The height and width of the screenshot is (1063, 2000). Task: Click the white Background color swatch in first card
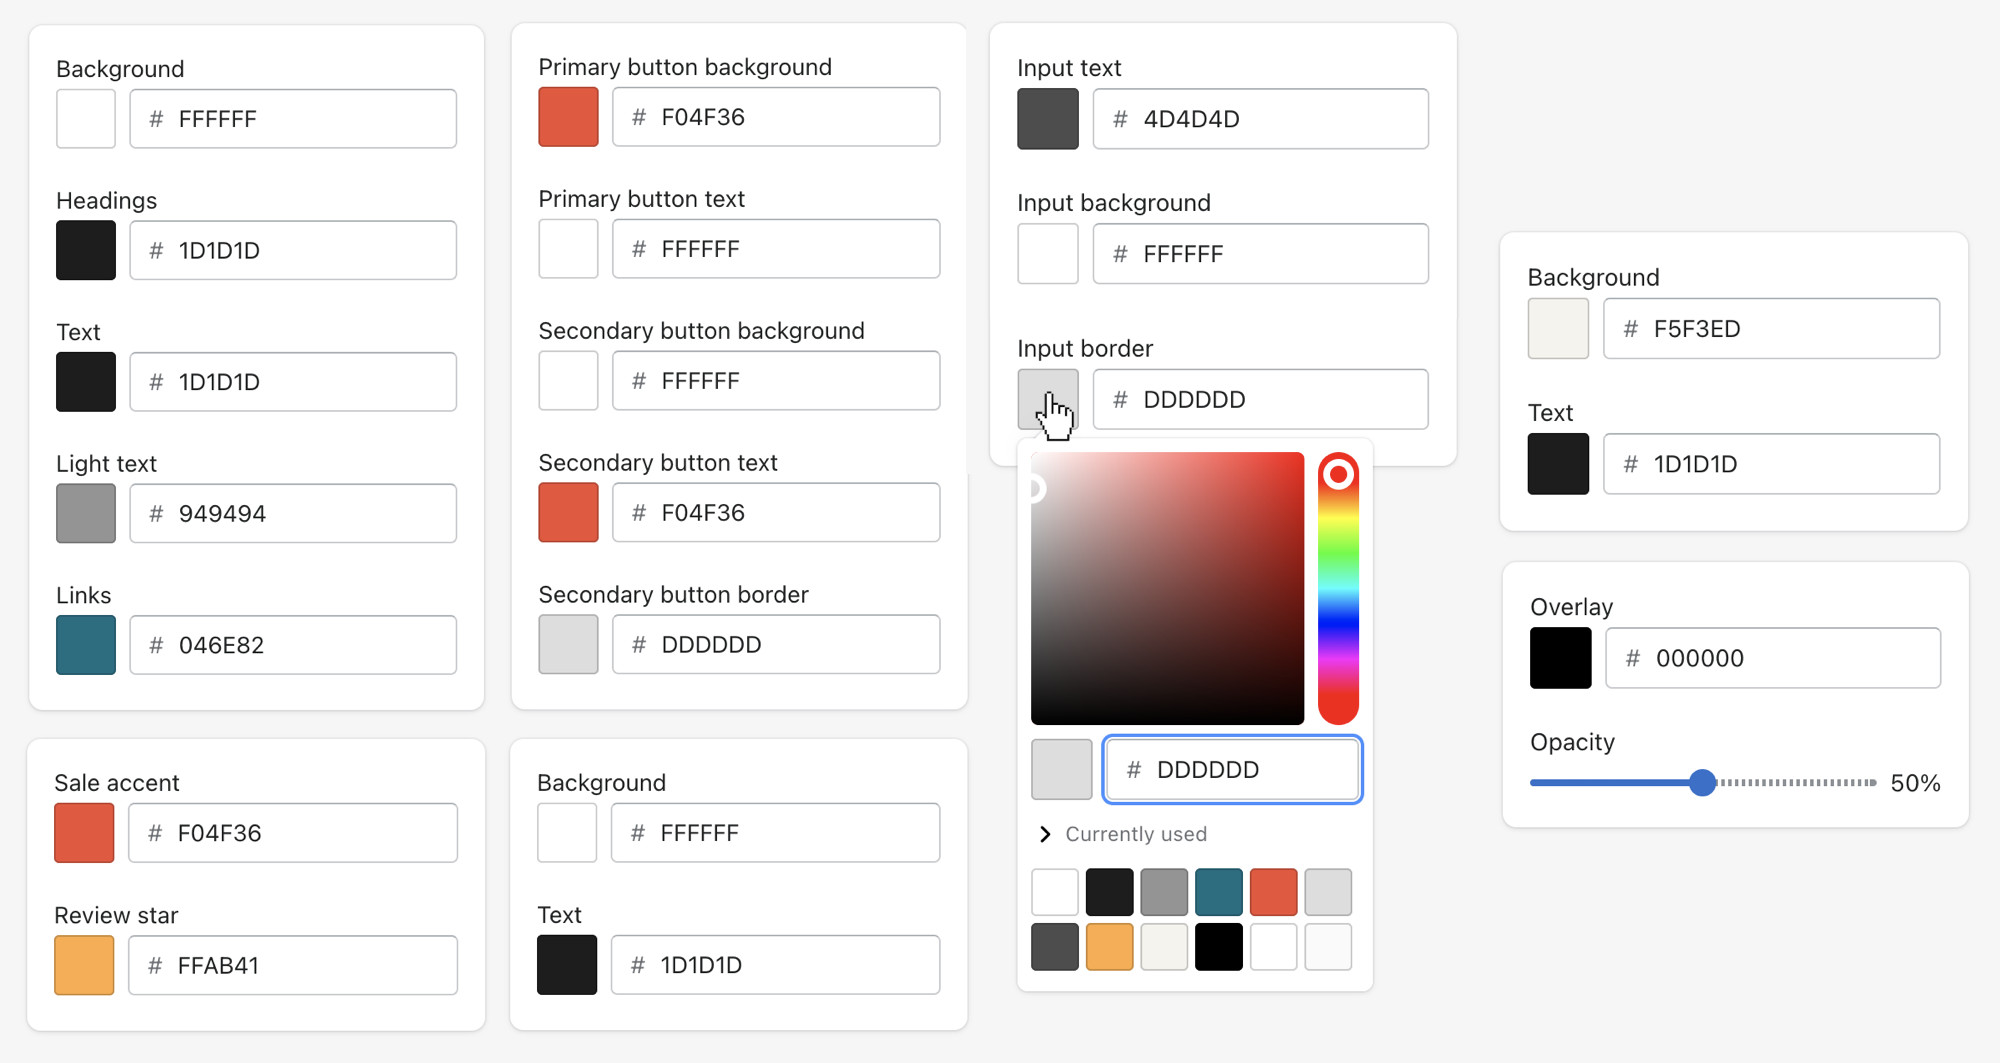(86, 119)
